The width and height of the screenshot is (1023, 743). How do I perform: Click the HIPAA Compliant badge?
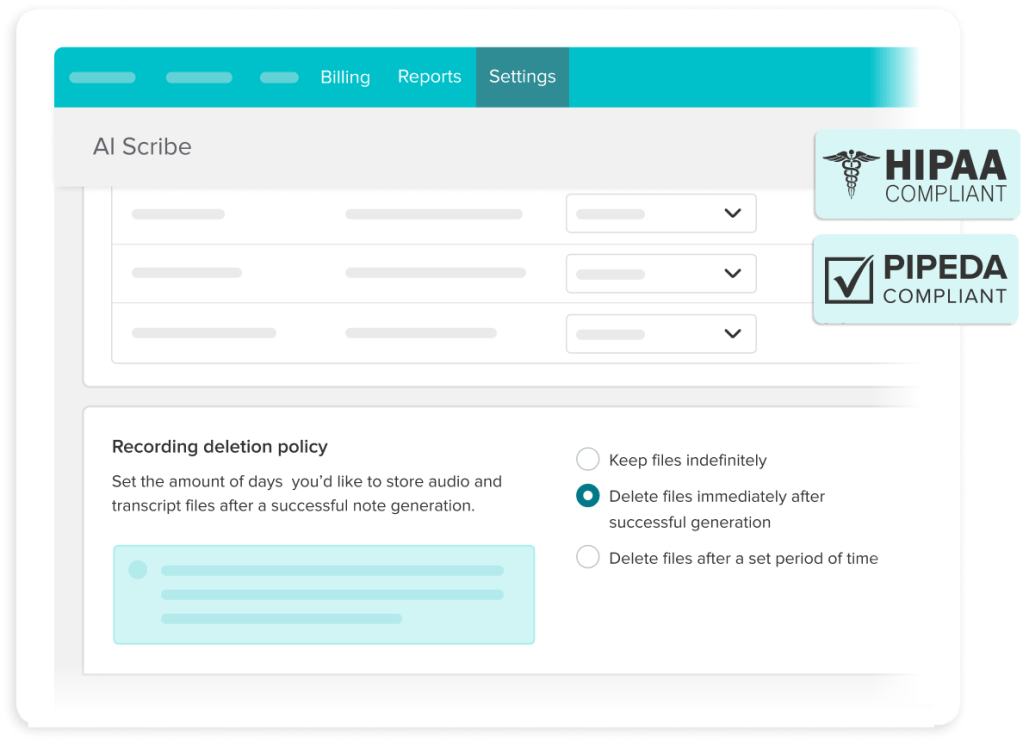(917, 174)
